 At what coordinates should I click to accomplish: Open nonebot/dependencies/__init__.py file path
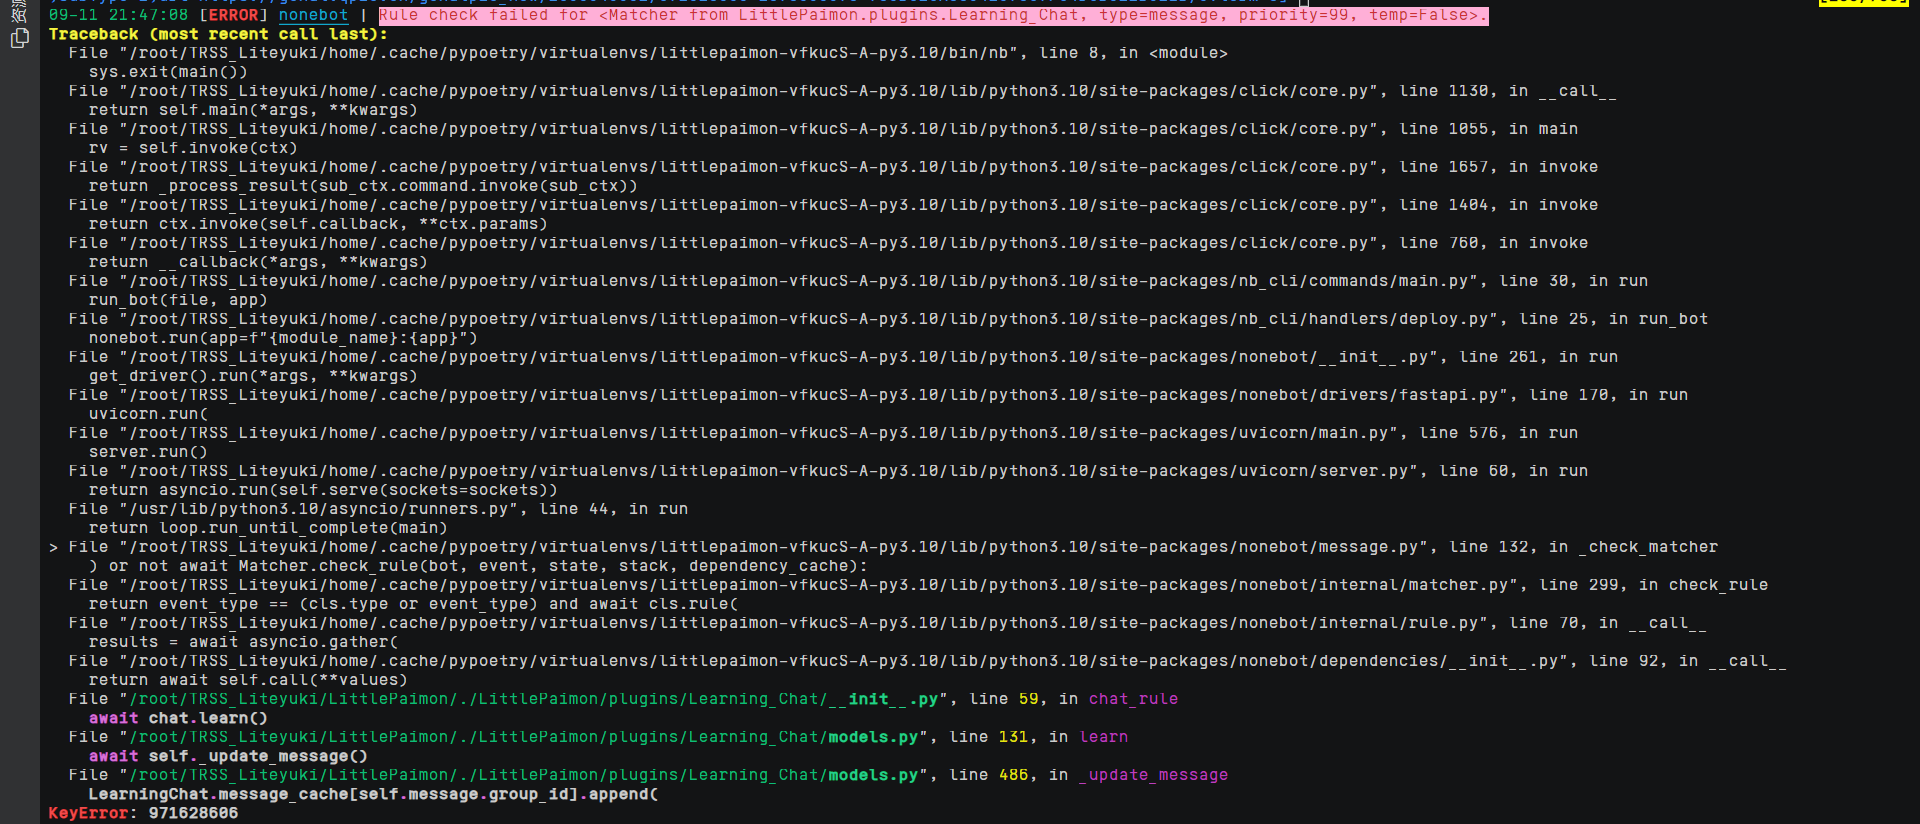coord(843,661)
